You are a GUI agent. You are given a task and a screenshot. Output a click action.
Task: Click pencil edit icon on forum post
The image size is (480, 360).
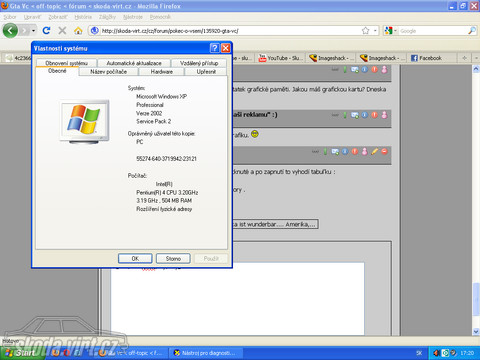375,152
